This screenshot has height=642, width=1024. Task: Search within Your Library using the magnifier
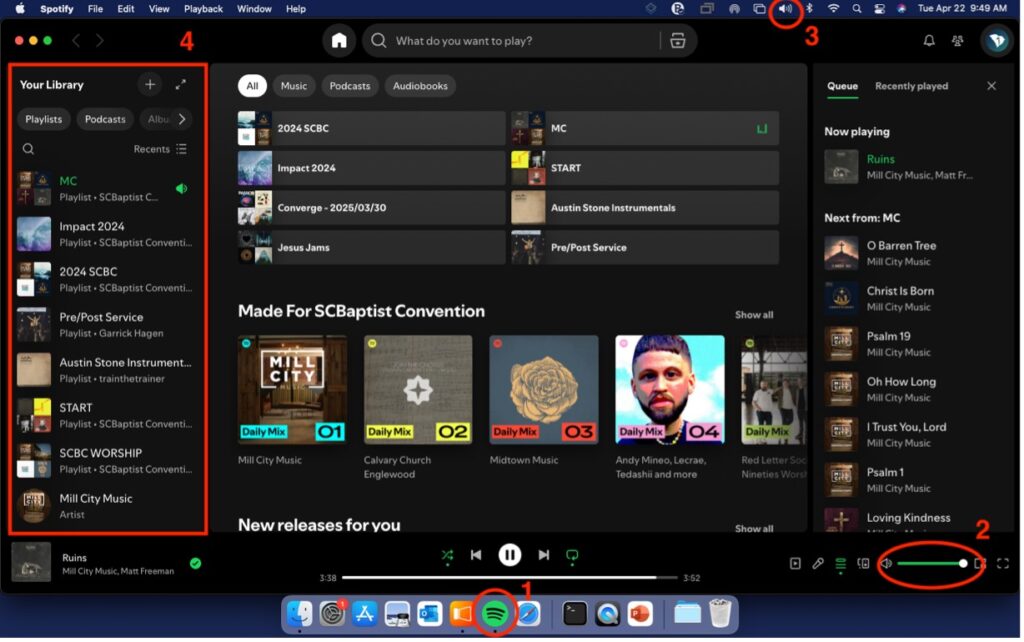click(28, 149)
